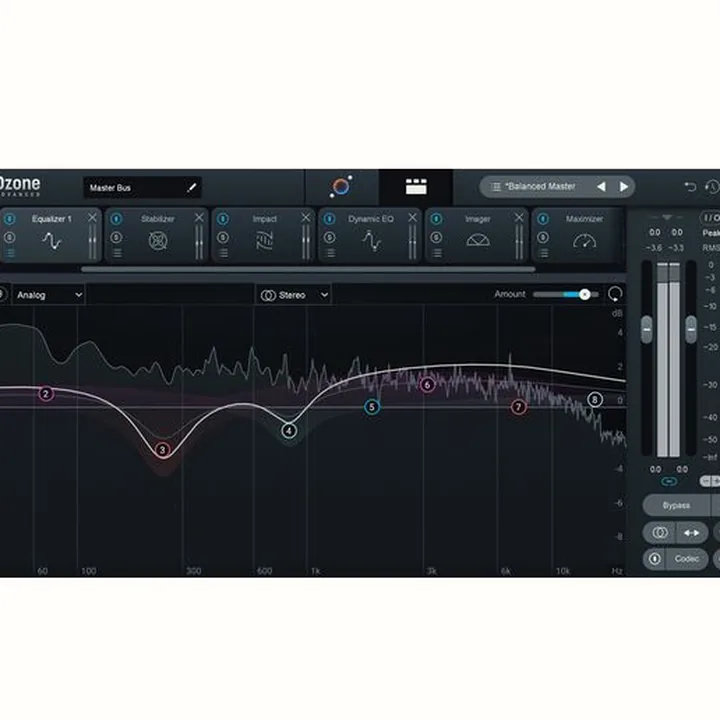Load the next preset with right arrow
Image resolution: width=720 pixels, height=720 pixels.
coord(624,186)
